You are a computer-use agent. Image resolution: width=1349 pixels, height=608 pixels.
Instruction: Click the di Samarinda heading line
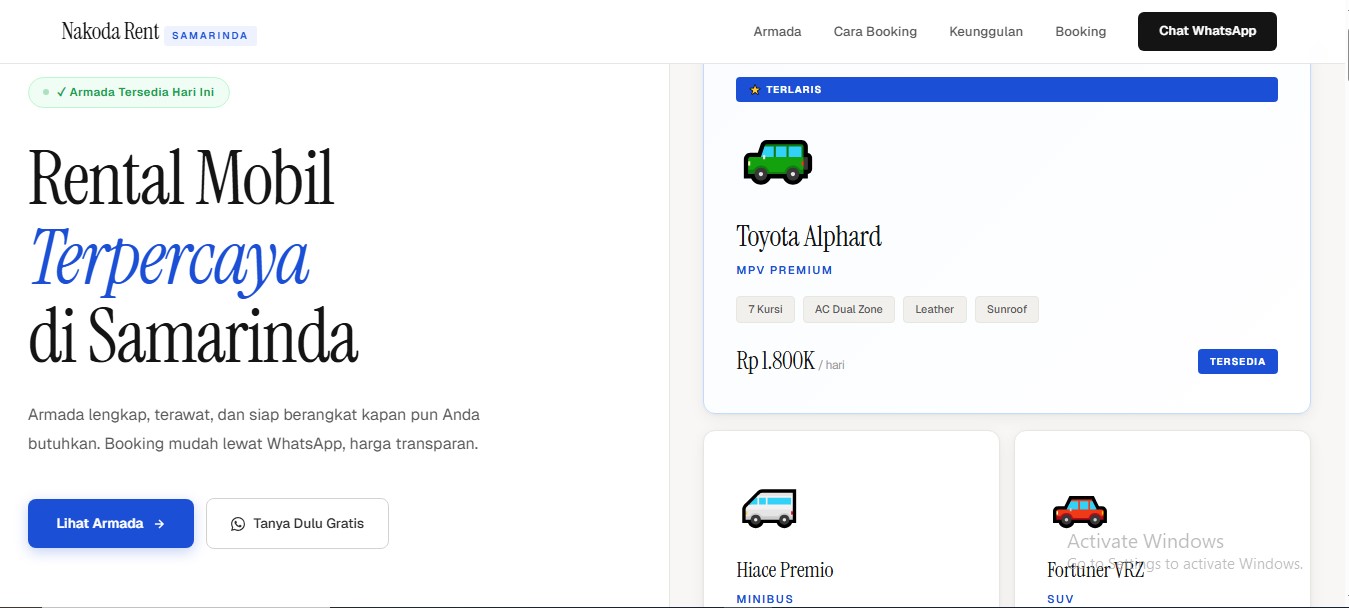(x=193, y=336)
